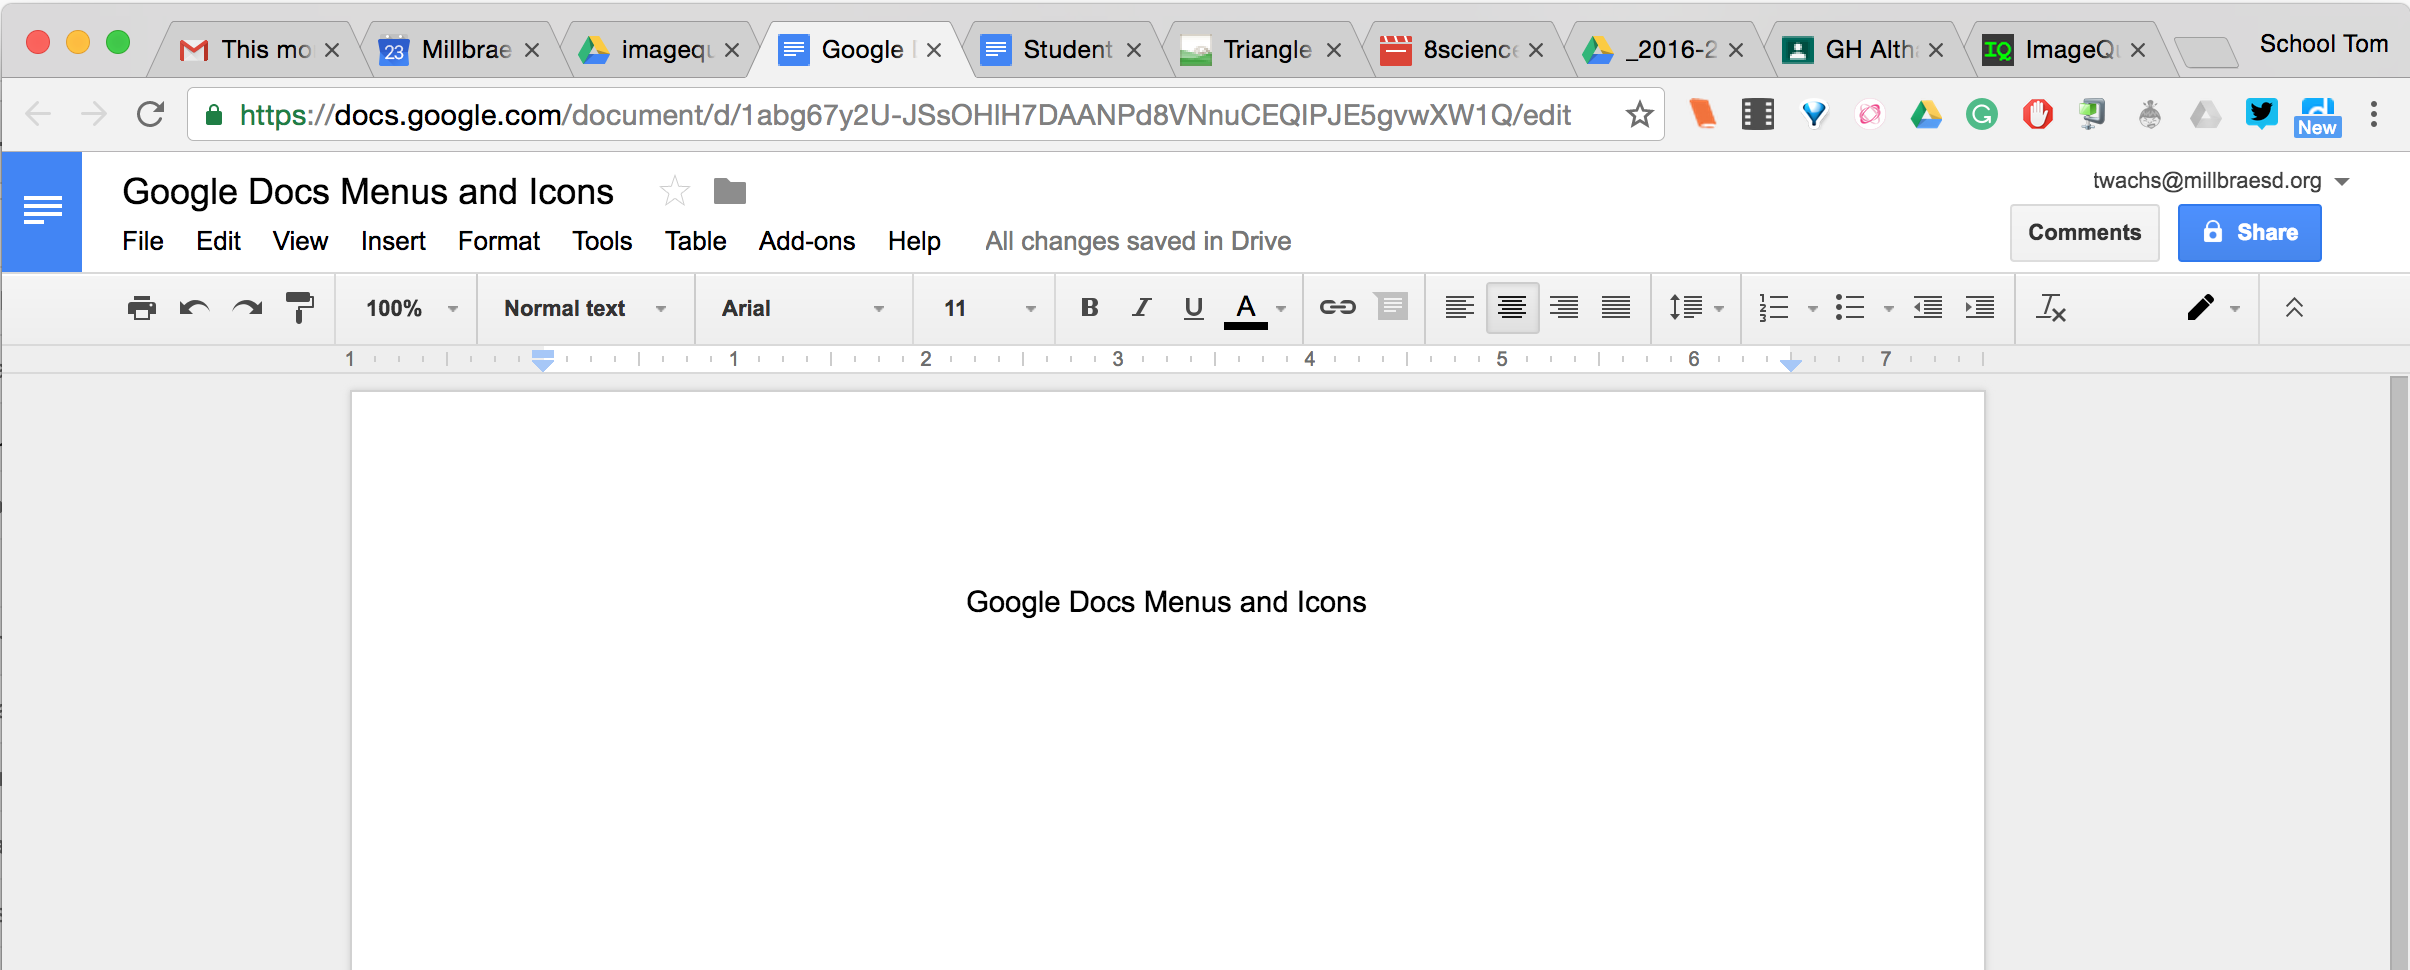The height and width of the screenshot is (970, 2410).
Task: Open the Edit menu
Action: (x=218, y=241)
